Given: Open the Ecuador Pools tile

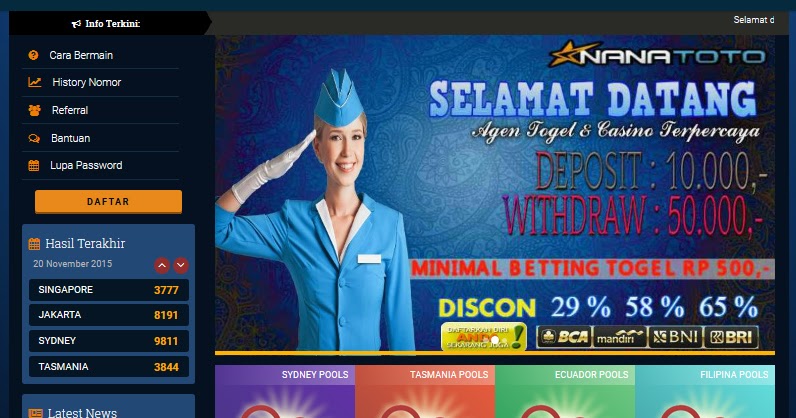Looking at the screenshot, I should pos(565,392).
